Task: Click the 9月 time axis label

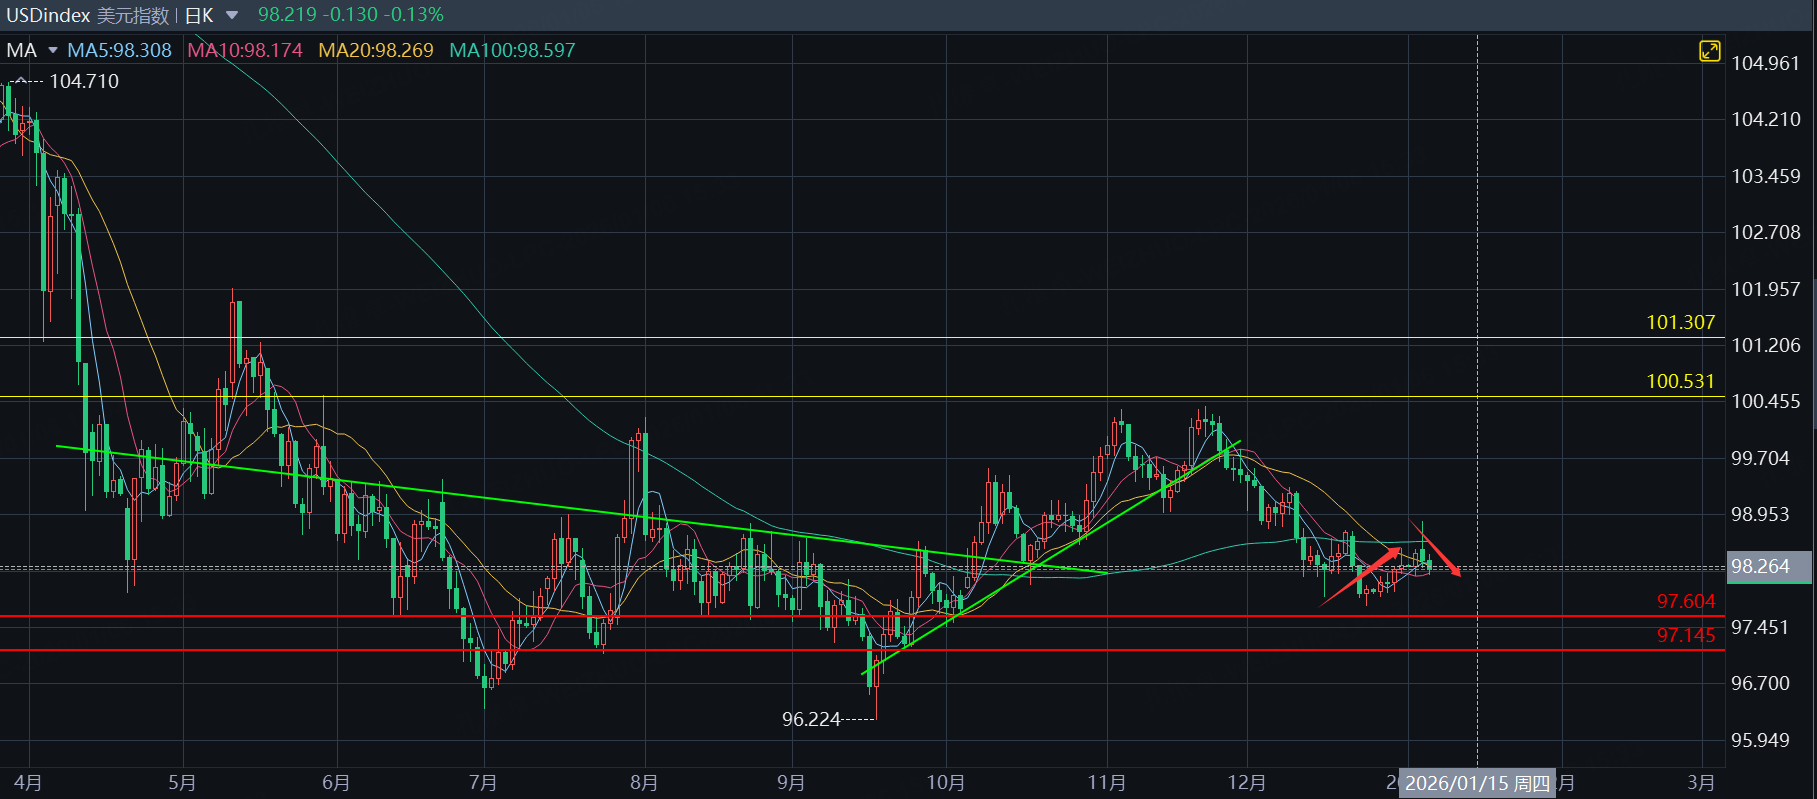Action: (x=791, y=783)
